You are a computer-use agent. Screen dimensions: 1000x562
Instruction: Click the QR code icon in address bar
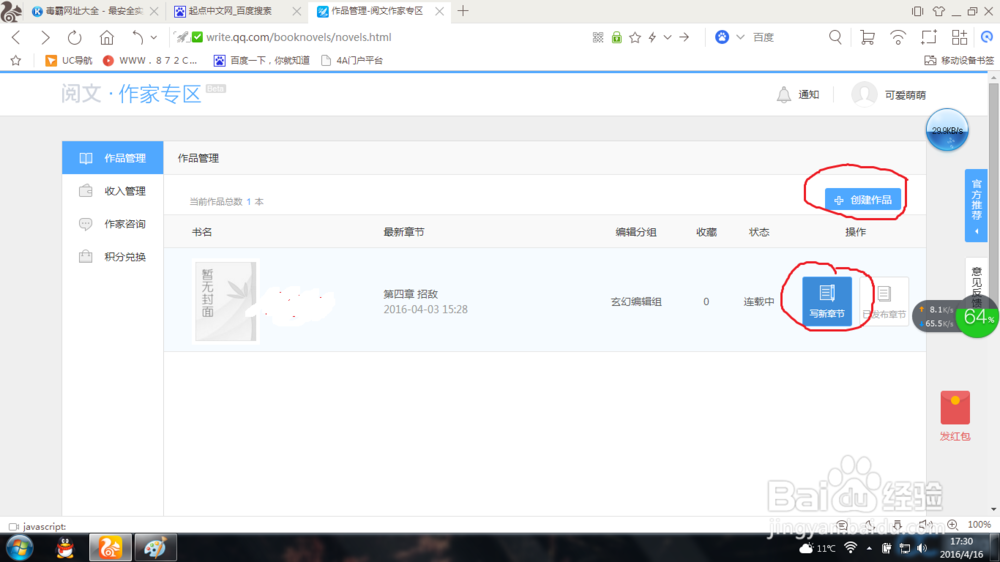(598, 38)
